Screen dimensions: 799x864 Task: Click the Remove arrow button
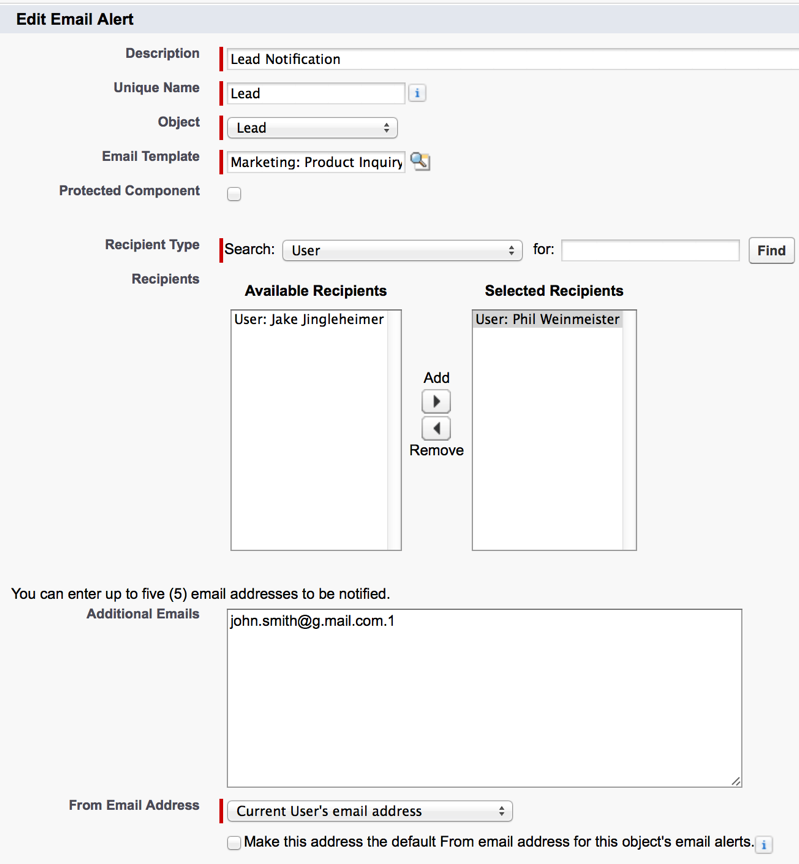coord(436,428)
